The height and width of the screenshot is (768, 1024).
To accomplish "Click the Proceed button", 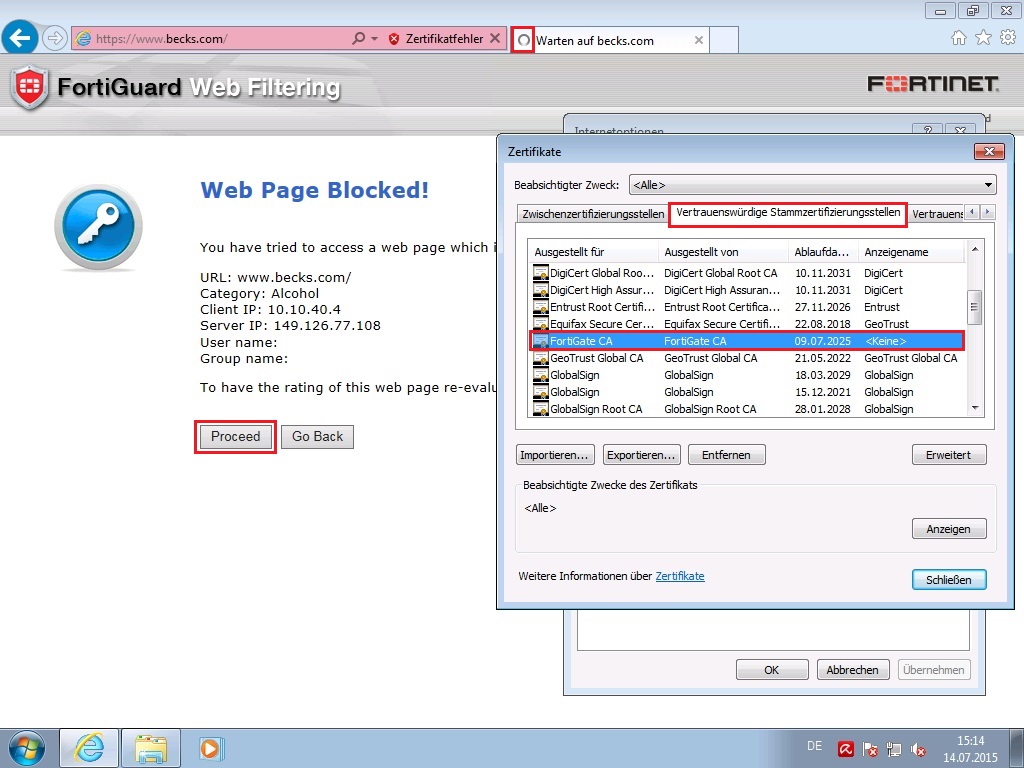I will 235,437.
